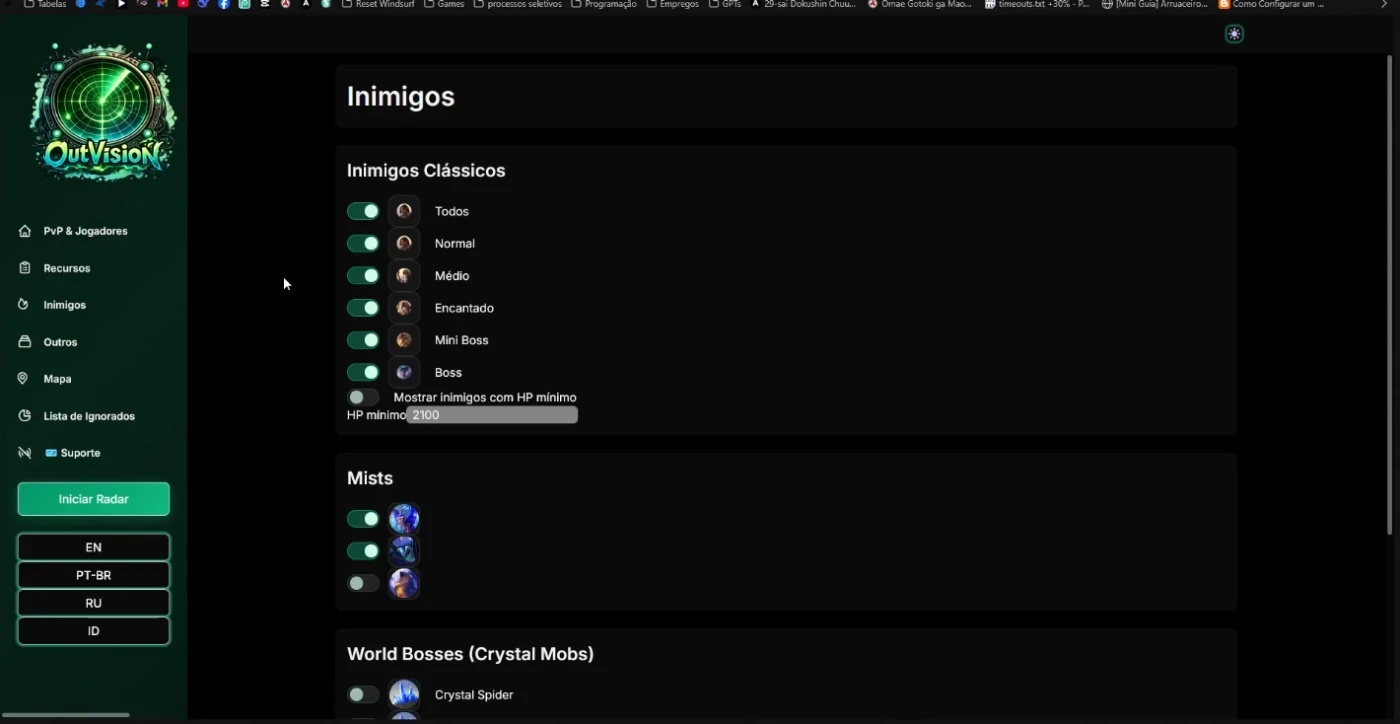Enable the minimum HP filter toggle
Screen dimensions: 1400x724
click(363, 397)
